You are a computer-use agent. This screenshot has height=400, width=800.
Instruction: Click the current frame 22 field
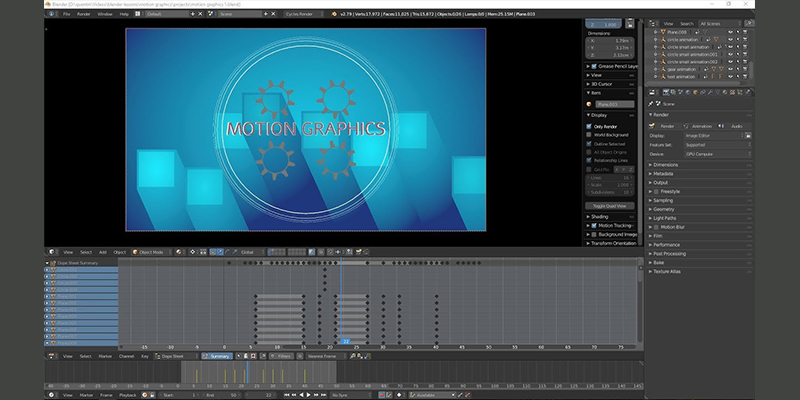coord(261,395)
